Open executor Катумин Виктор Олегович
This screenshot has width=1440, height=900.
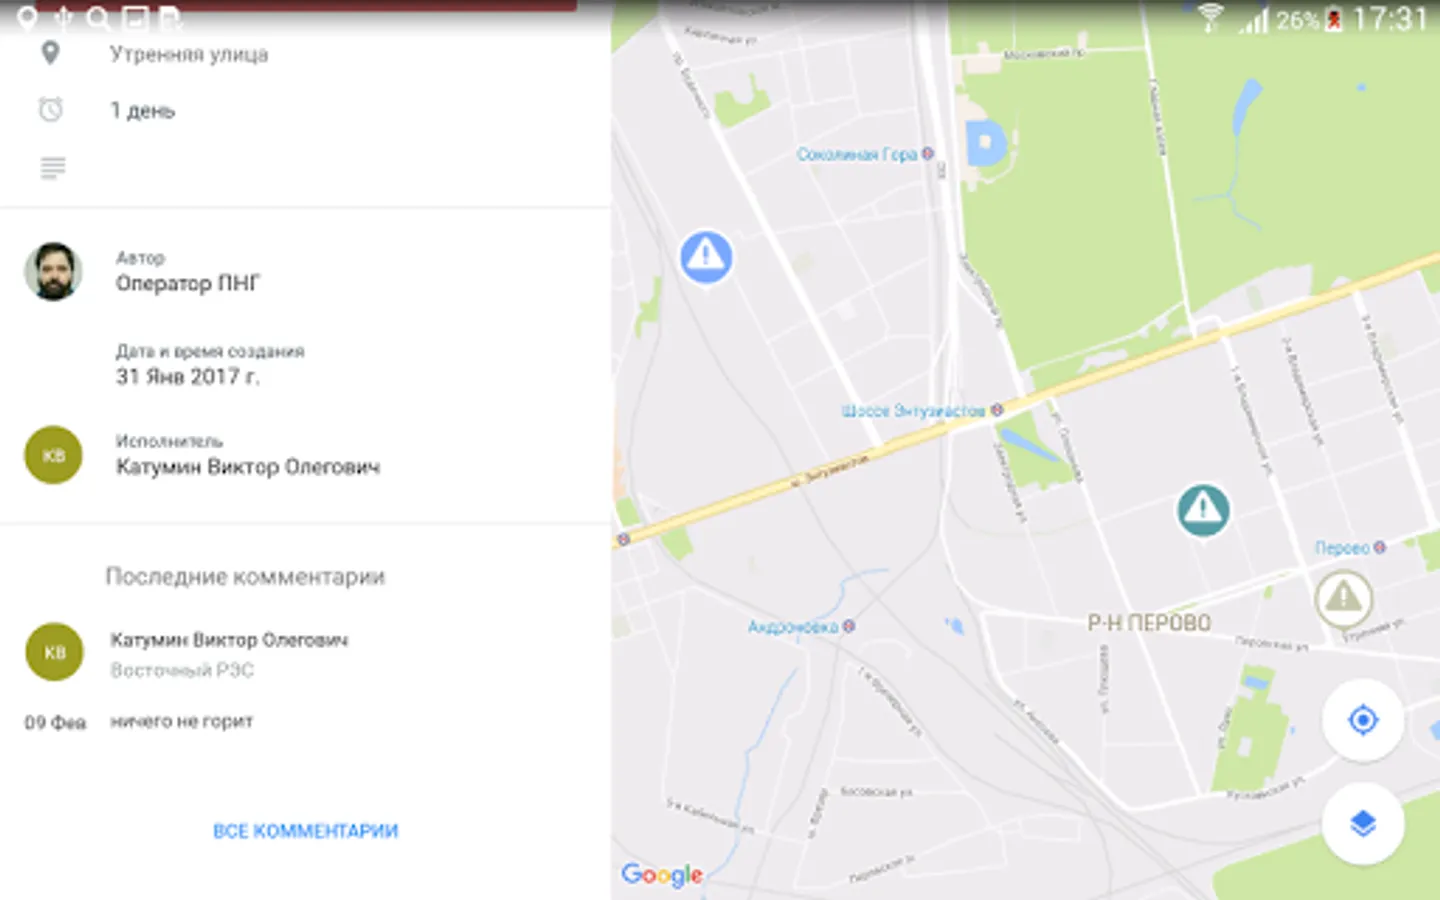(x=248, y=467)
